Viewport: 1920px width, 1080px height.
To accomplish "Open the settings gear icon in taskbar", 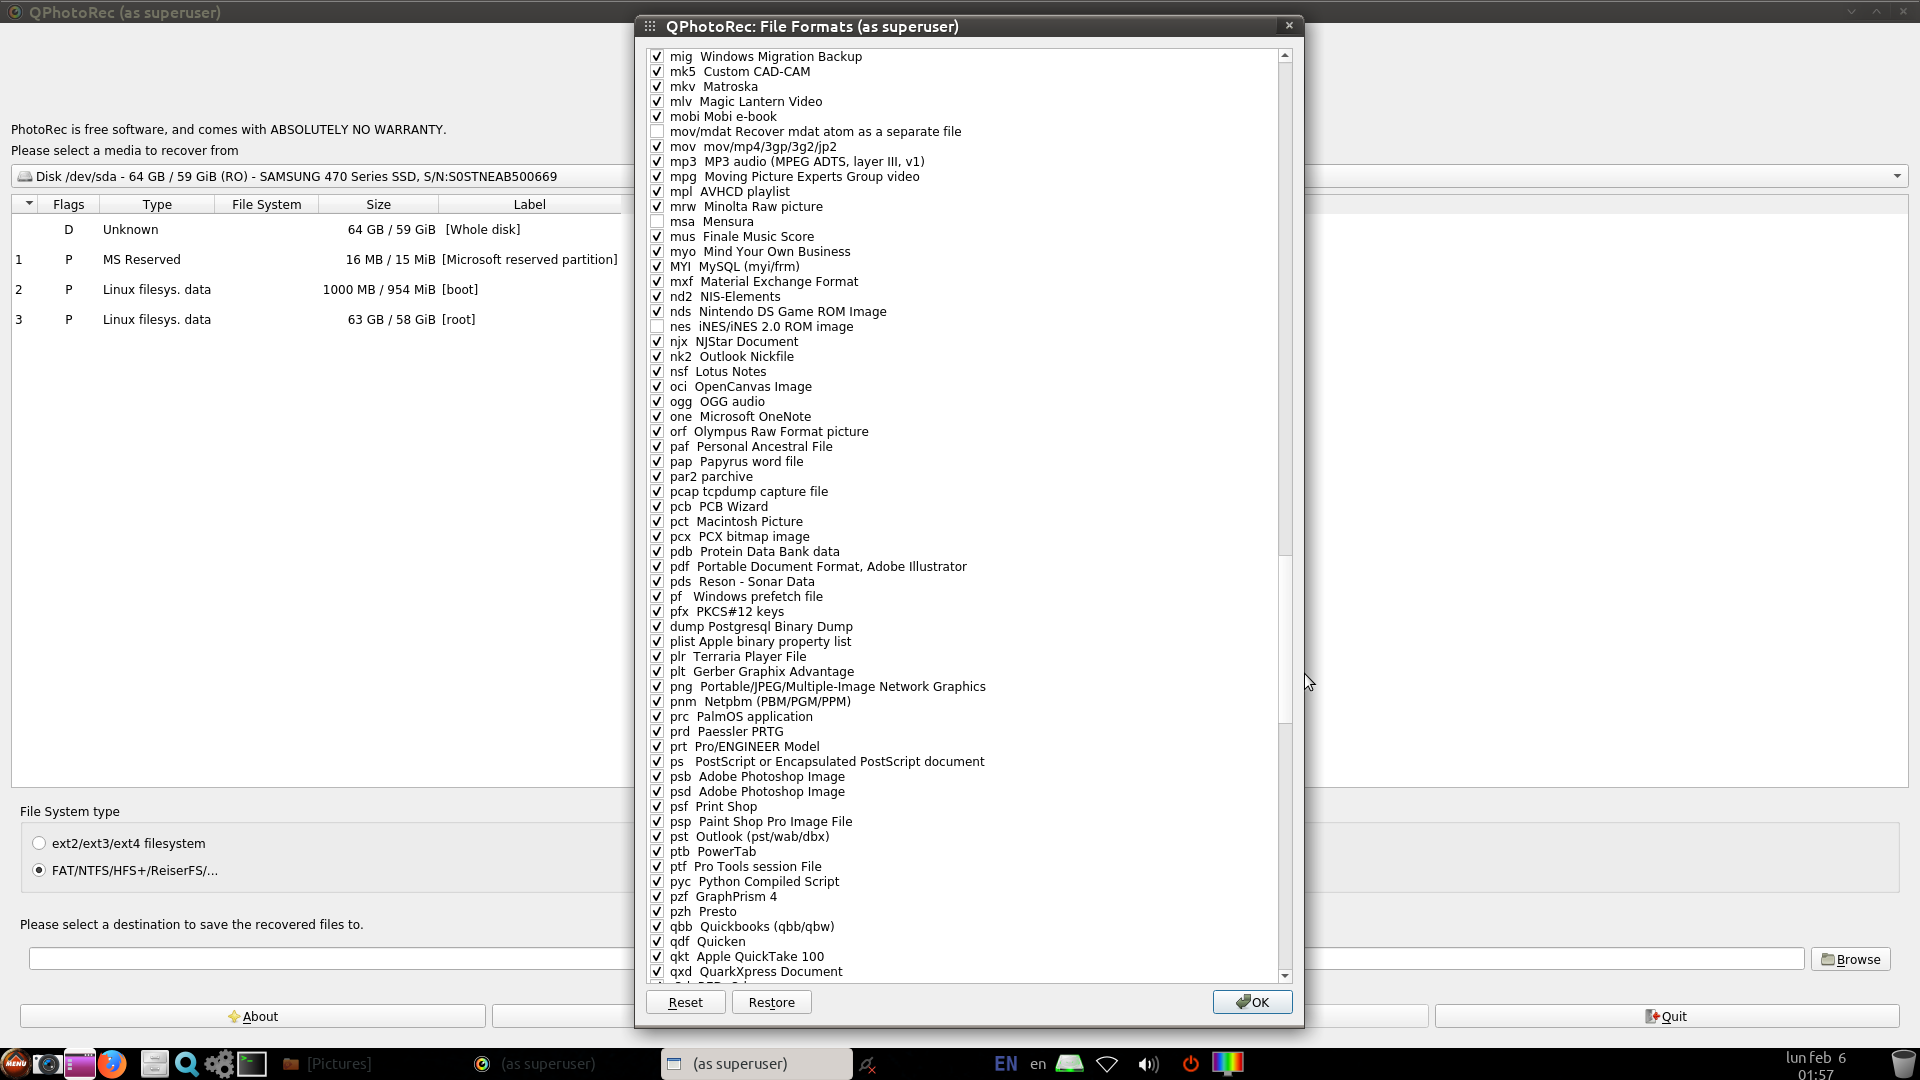I will pos(219,1064).
